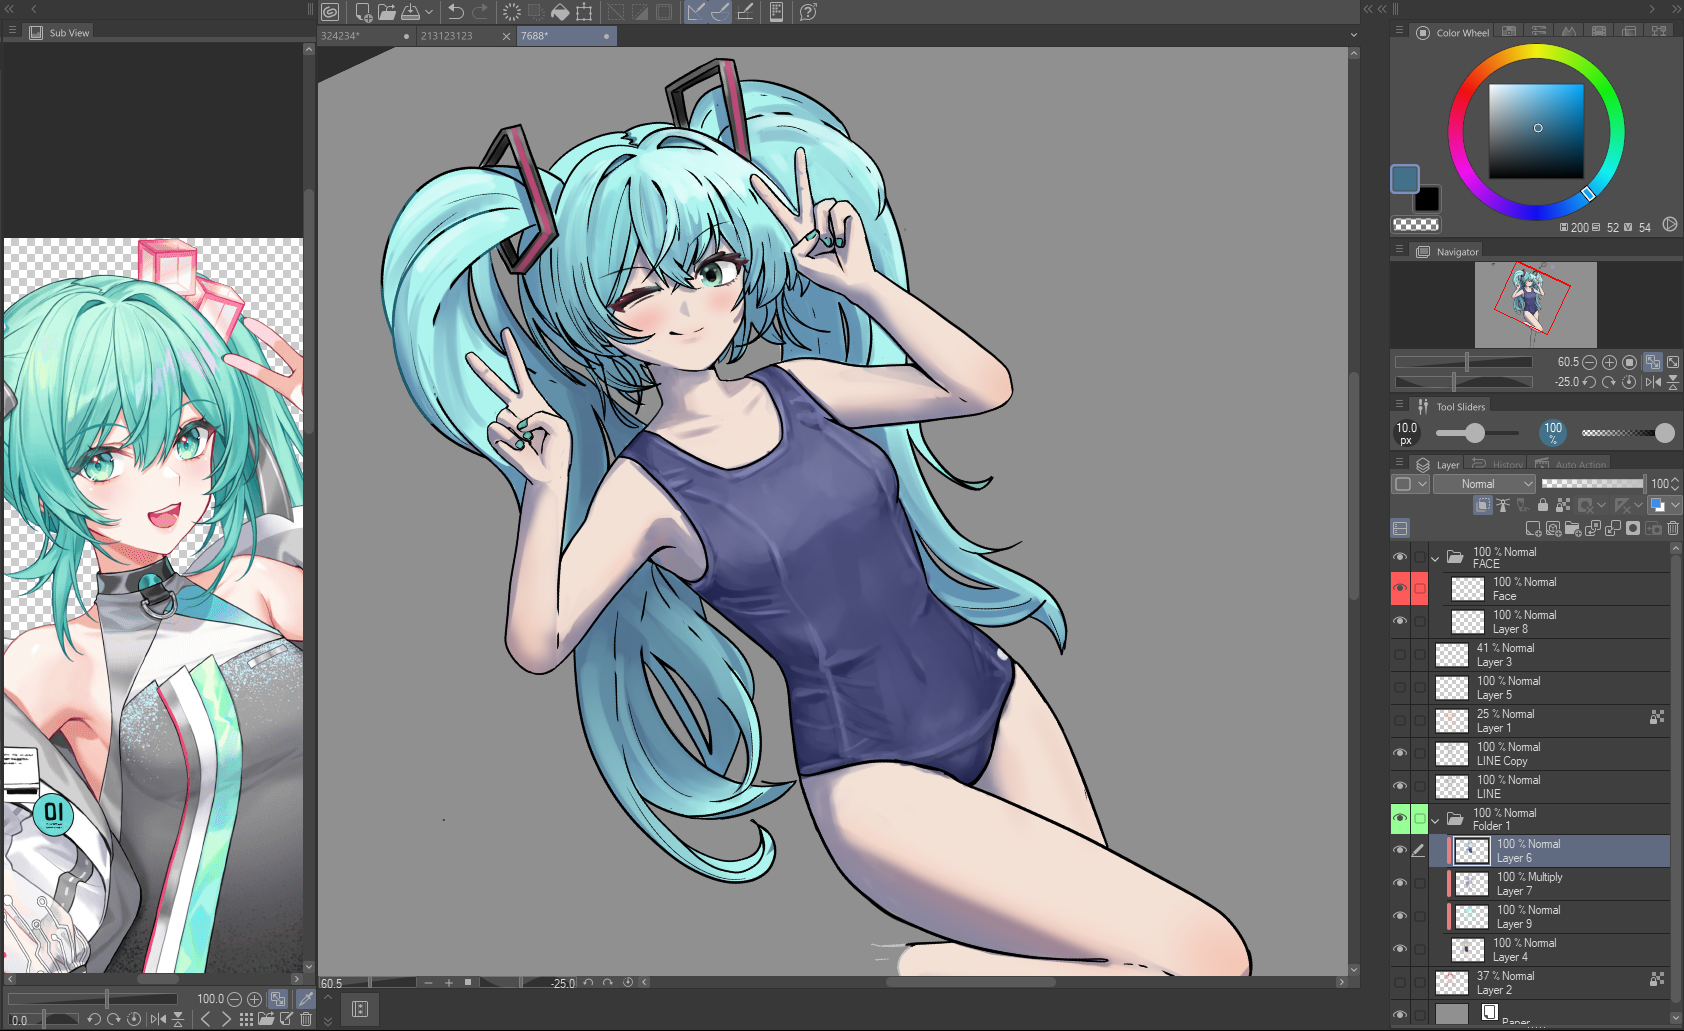Undo the last action
The image size is (1684, 1031).
(x=456, y=12)
